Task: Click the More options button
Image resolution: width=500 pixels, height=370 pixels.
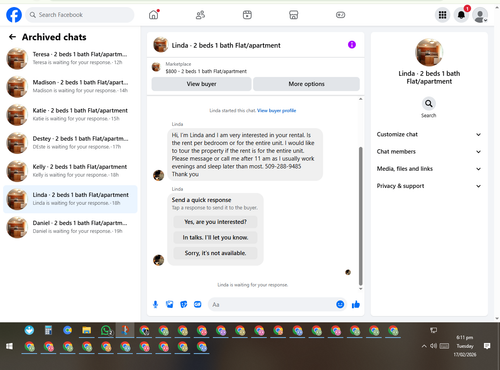Action: [306, 84]
